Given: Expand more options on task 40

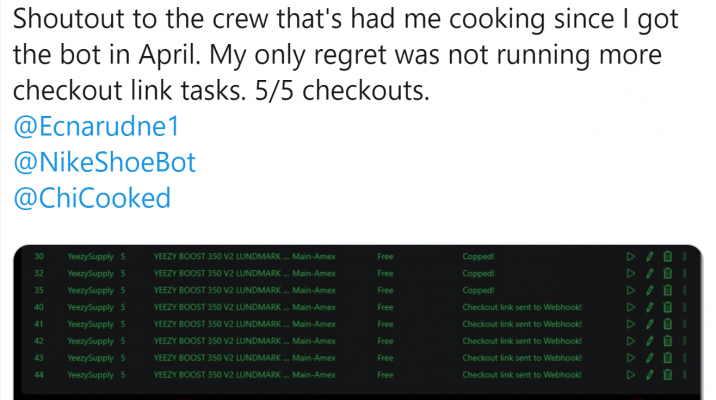Looking at the screenshot, I should pos(684,308).
